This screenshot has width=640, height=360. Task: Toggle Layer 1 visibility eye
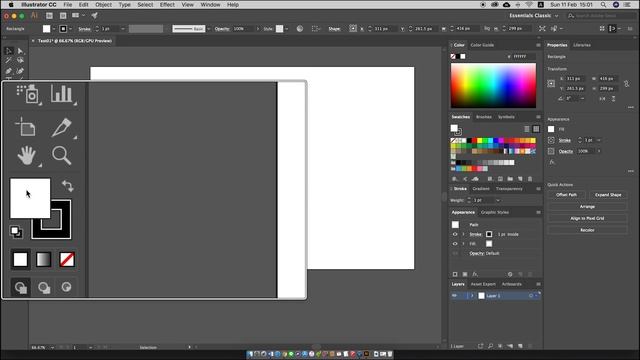point(454,296)
